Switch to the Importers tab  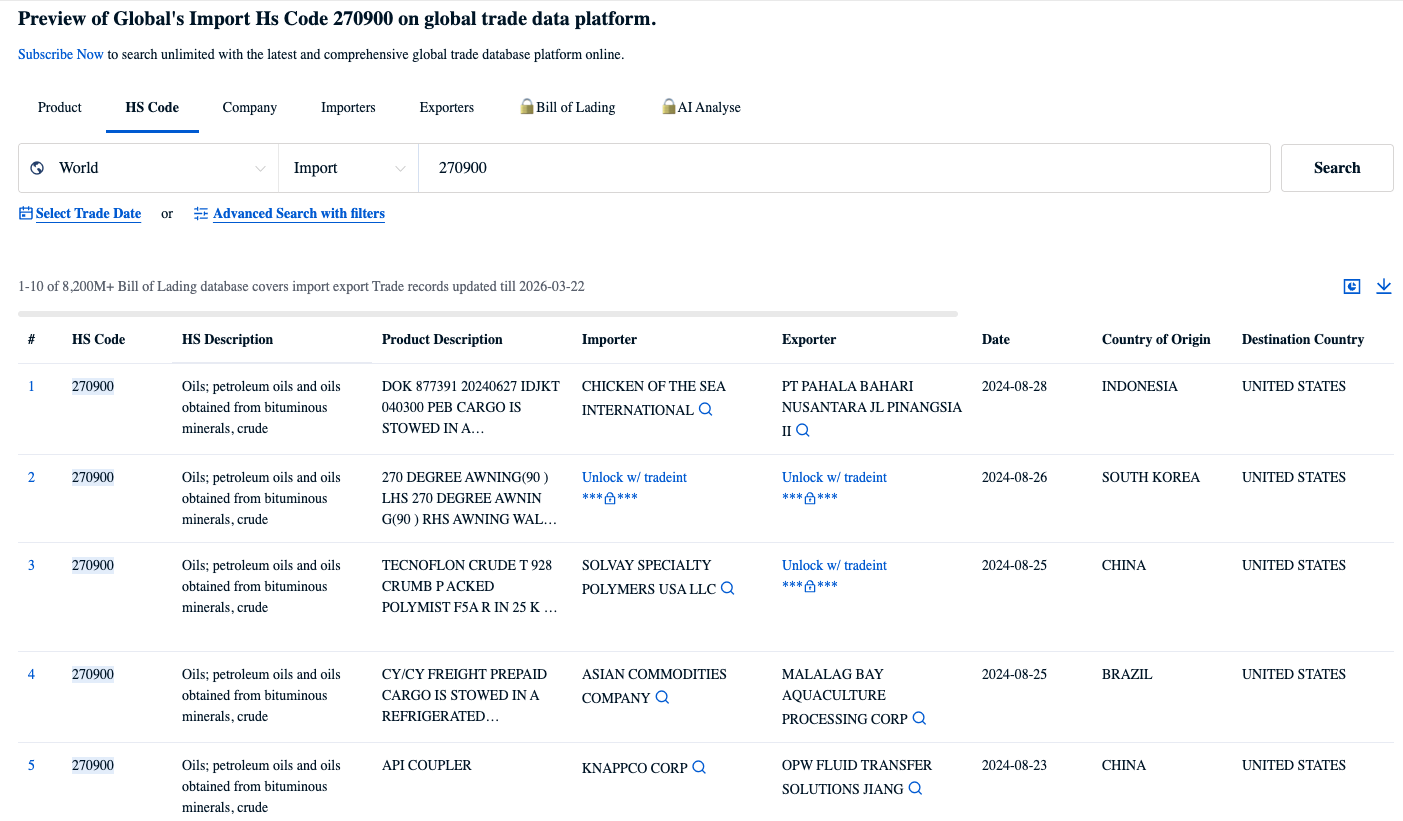348,107
